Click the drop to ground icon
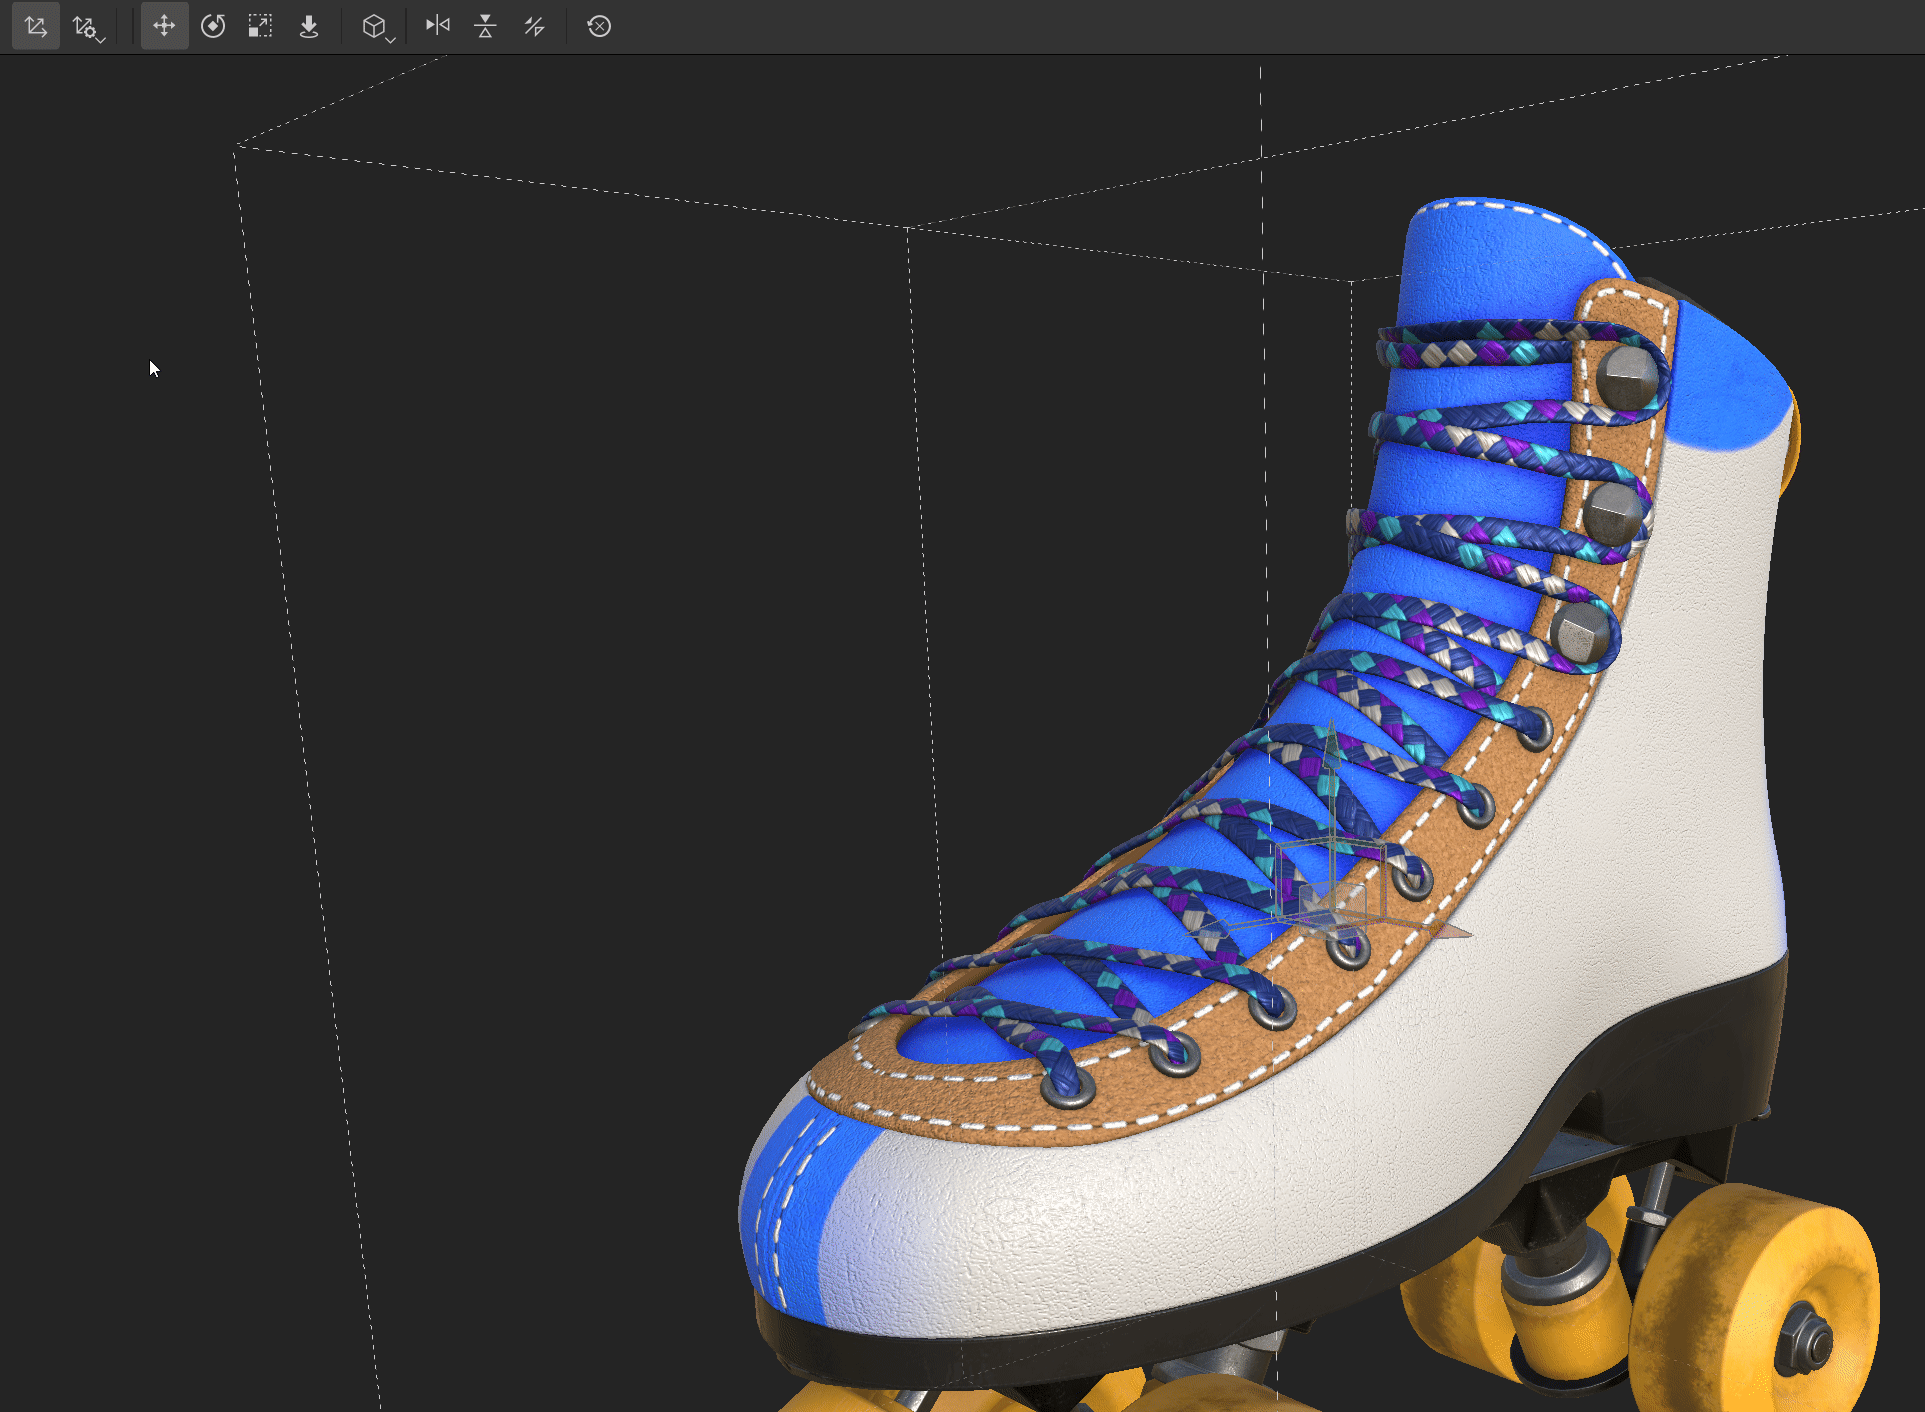The height and width of the screenshot is (1412, 1925). [309, 26]
